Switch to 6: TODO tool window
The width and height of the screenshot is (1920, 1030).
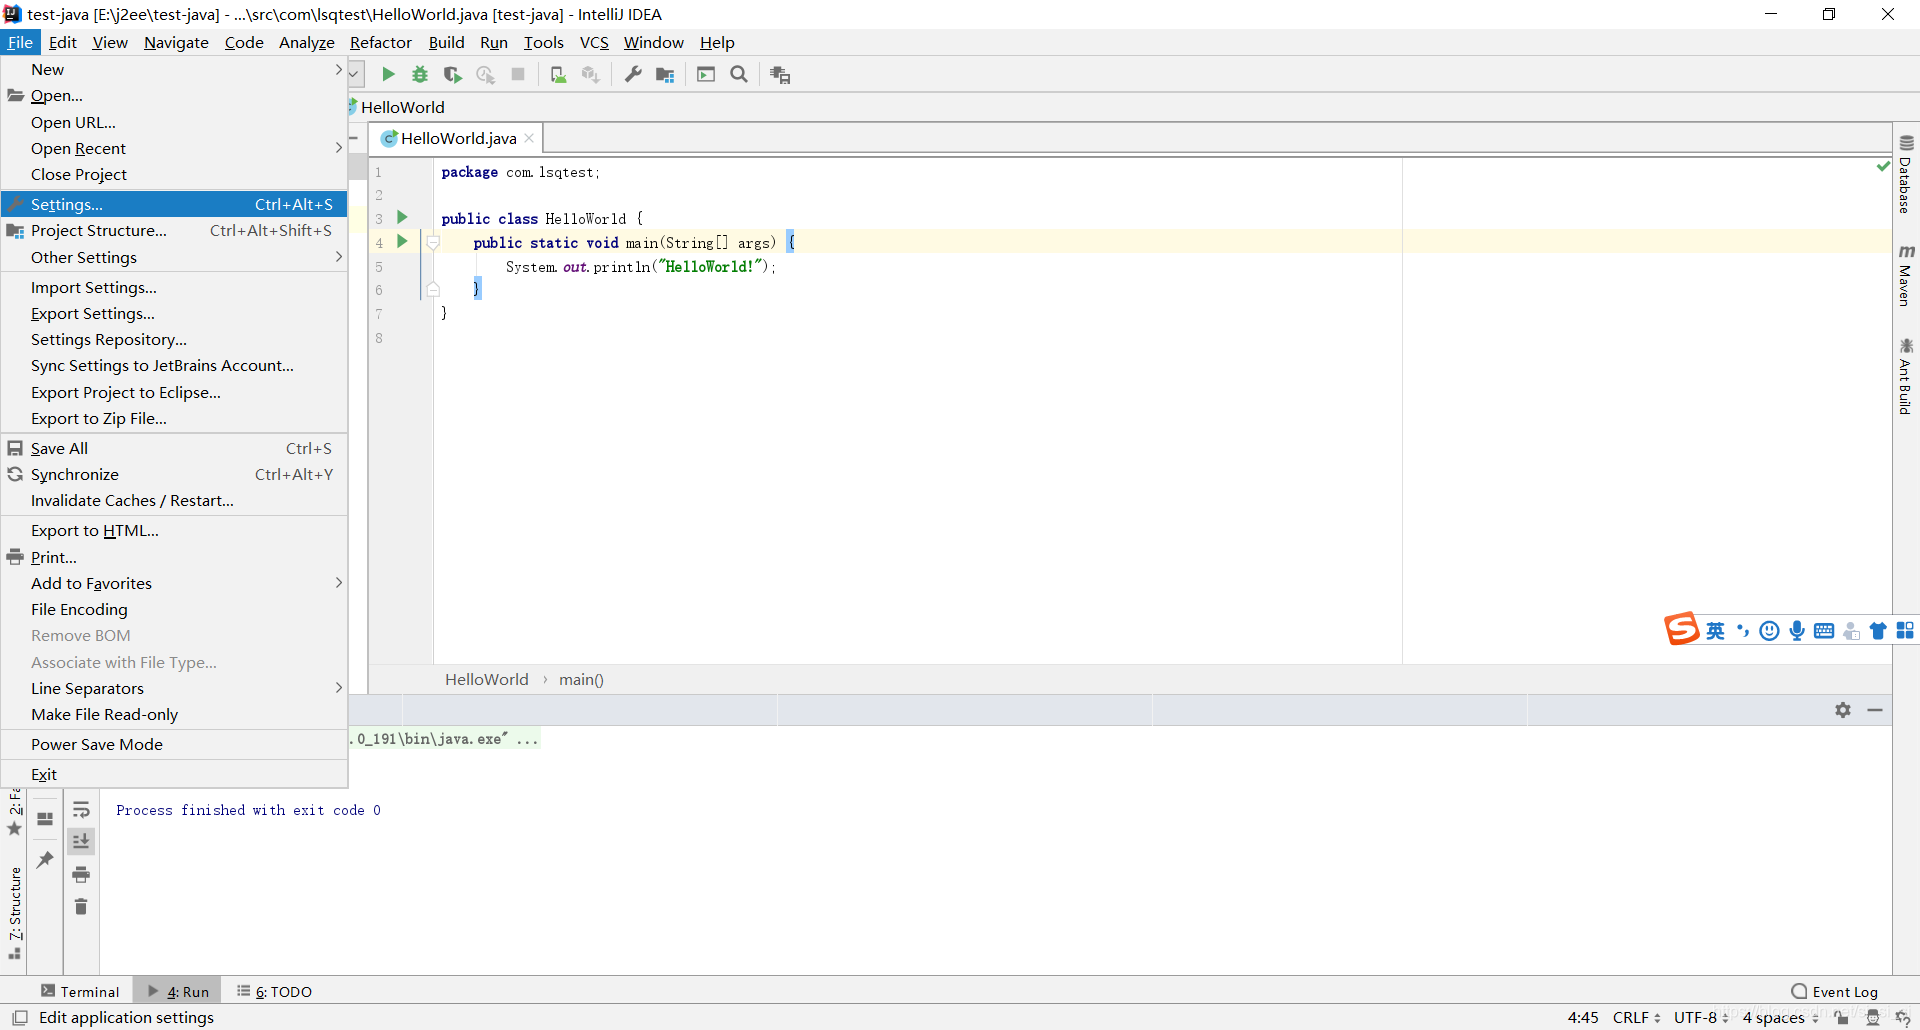pyautogui.click(x=275, y=991)
